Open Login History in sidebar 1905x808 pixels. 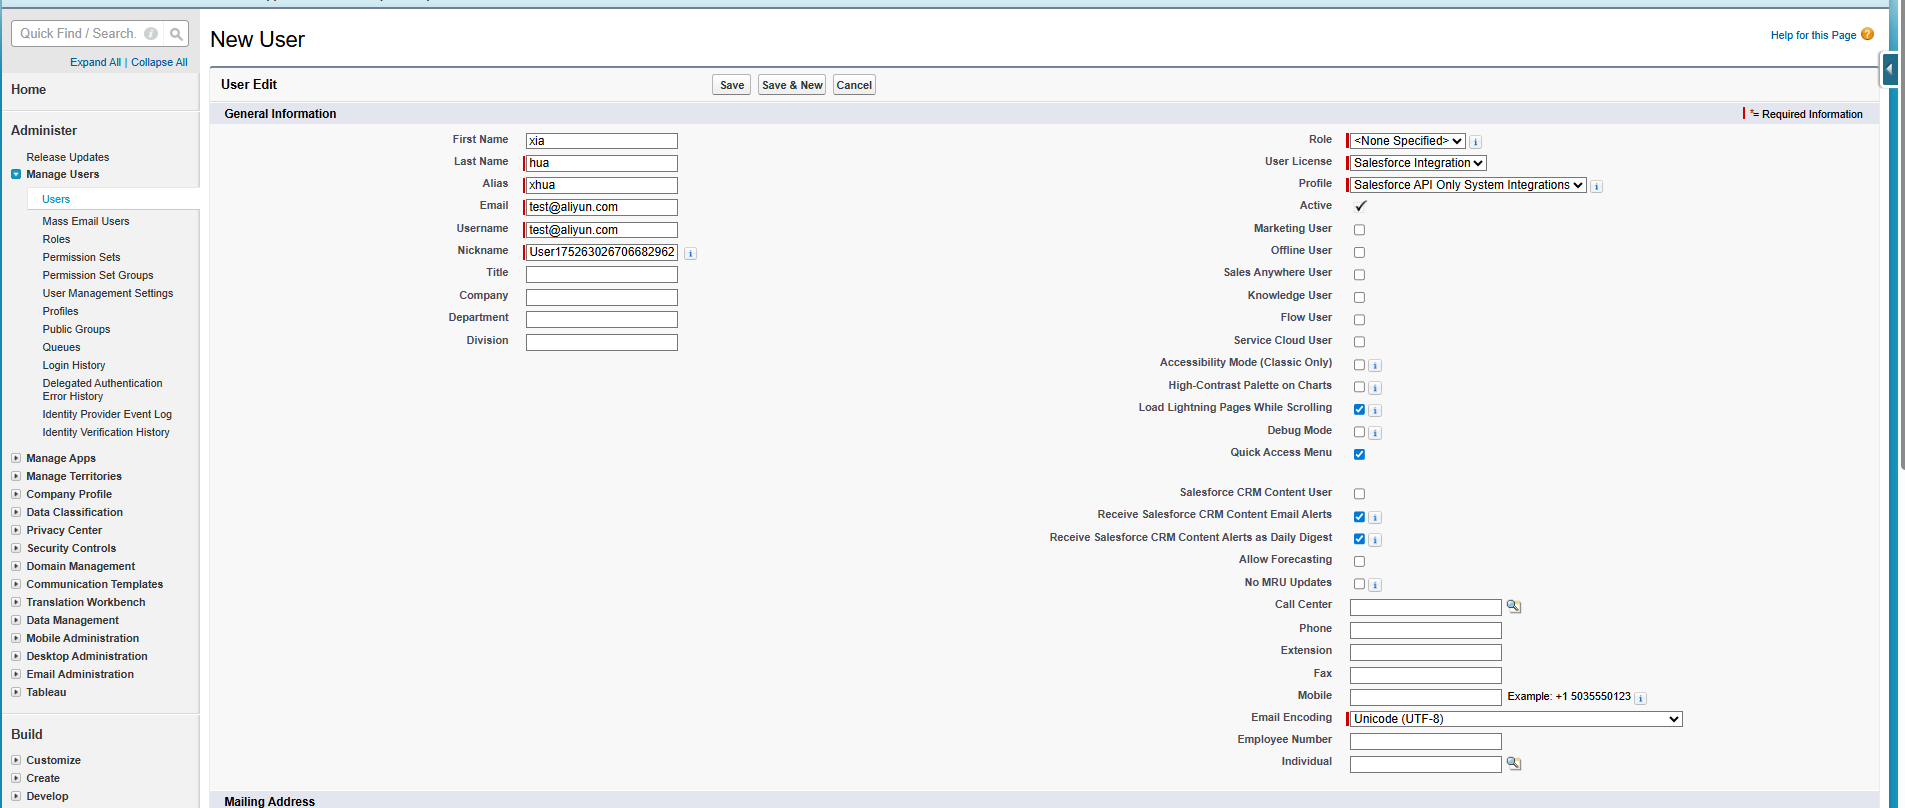pos(74,365)
